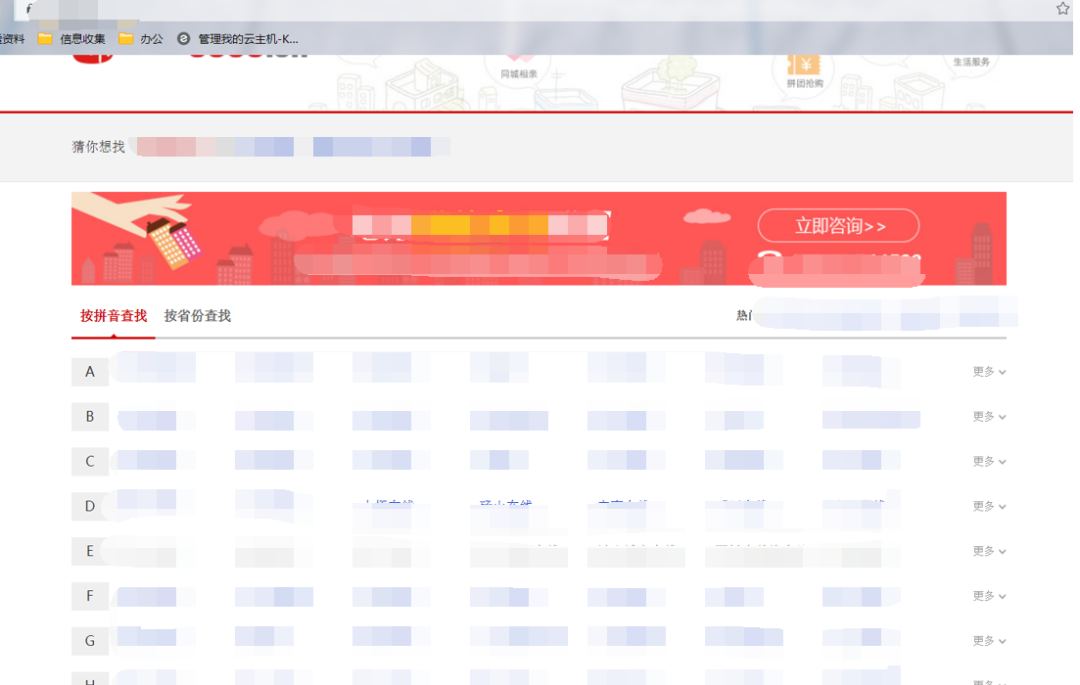Expand 更多 for the D row
The height and width of the screenshot is (685, 1080).
(989, 506)
